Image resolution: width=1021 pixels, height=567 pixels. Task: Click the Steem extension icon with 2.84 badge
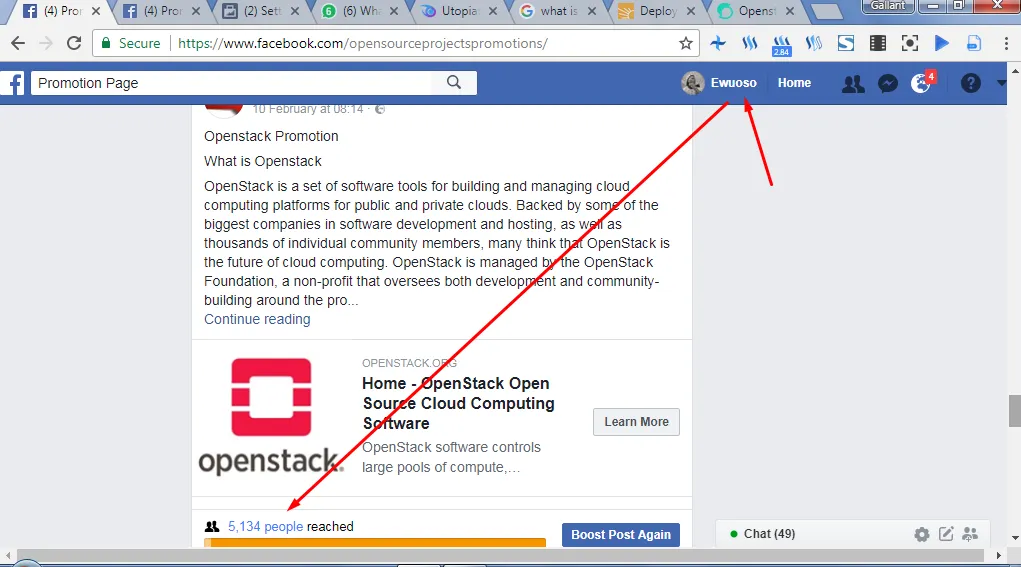(781, 45)
